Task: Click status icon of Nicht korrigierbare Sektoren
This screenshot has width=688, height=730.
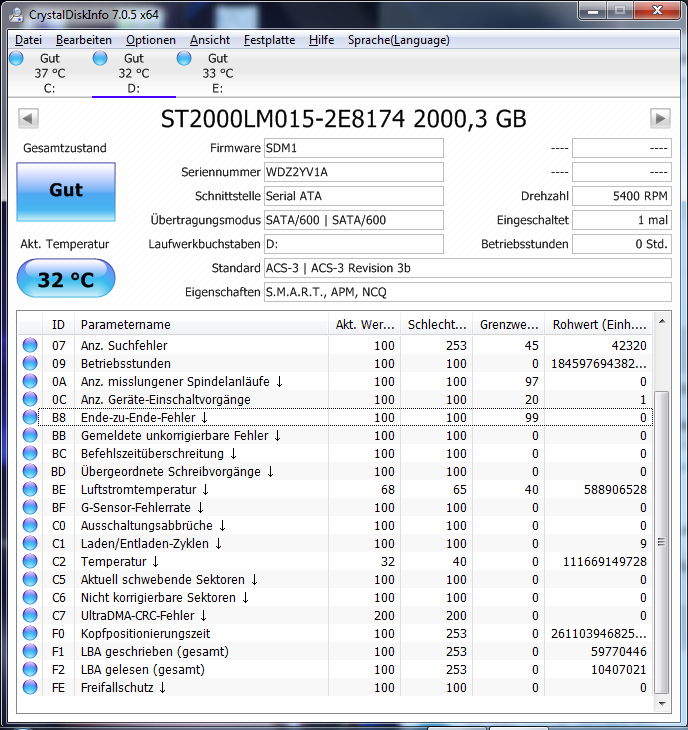Action: point(30,597)
